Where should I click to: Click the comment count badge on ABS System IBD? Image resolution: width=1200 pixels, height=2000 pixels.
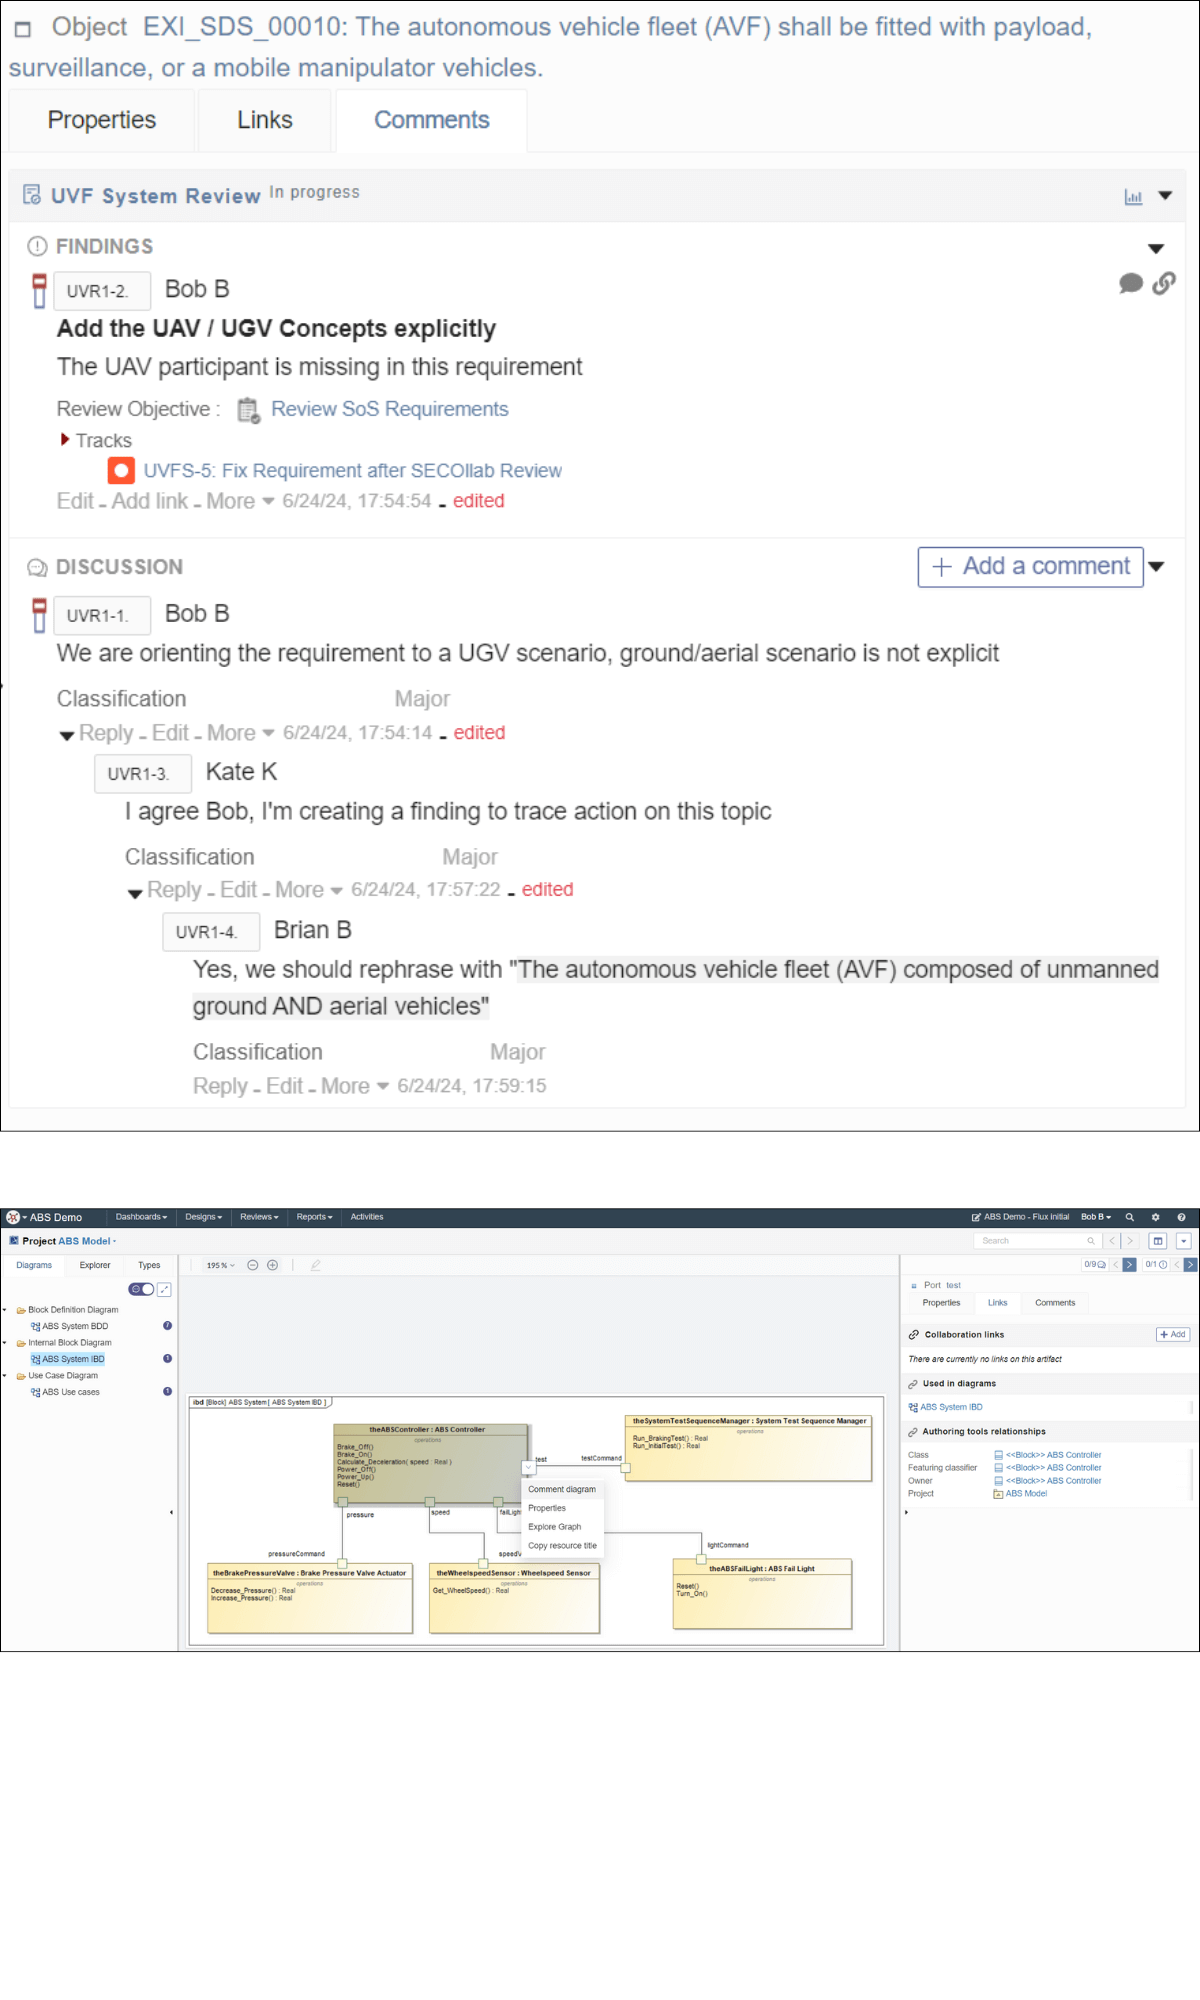pyautogui.click(x=167, y=1359)
